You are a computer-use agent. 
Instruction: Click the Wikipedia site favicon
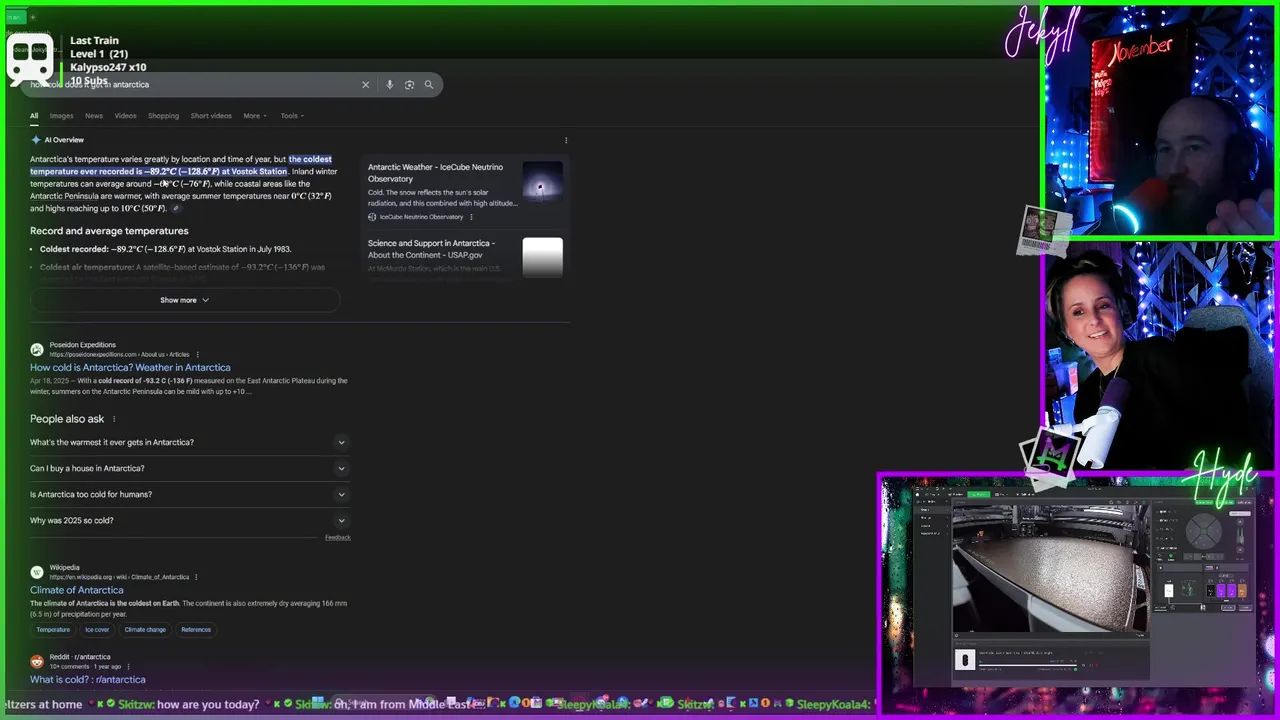[37, 572]
